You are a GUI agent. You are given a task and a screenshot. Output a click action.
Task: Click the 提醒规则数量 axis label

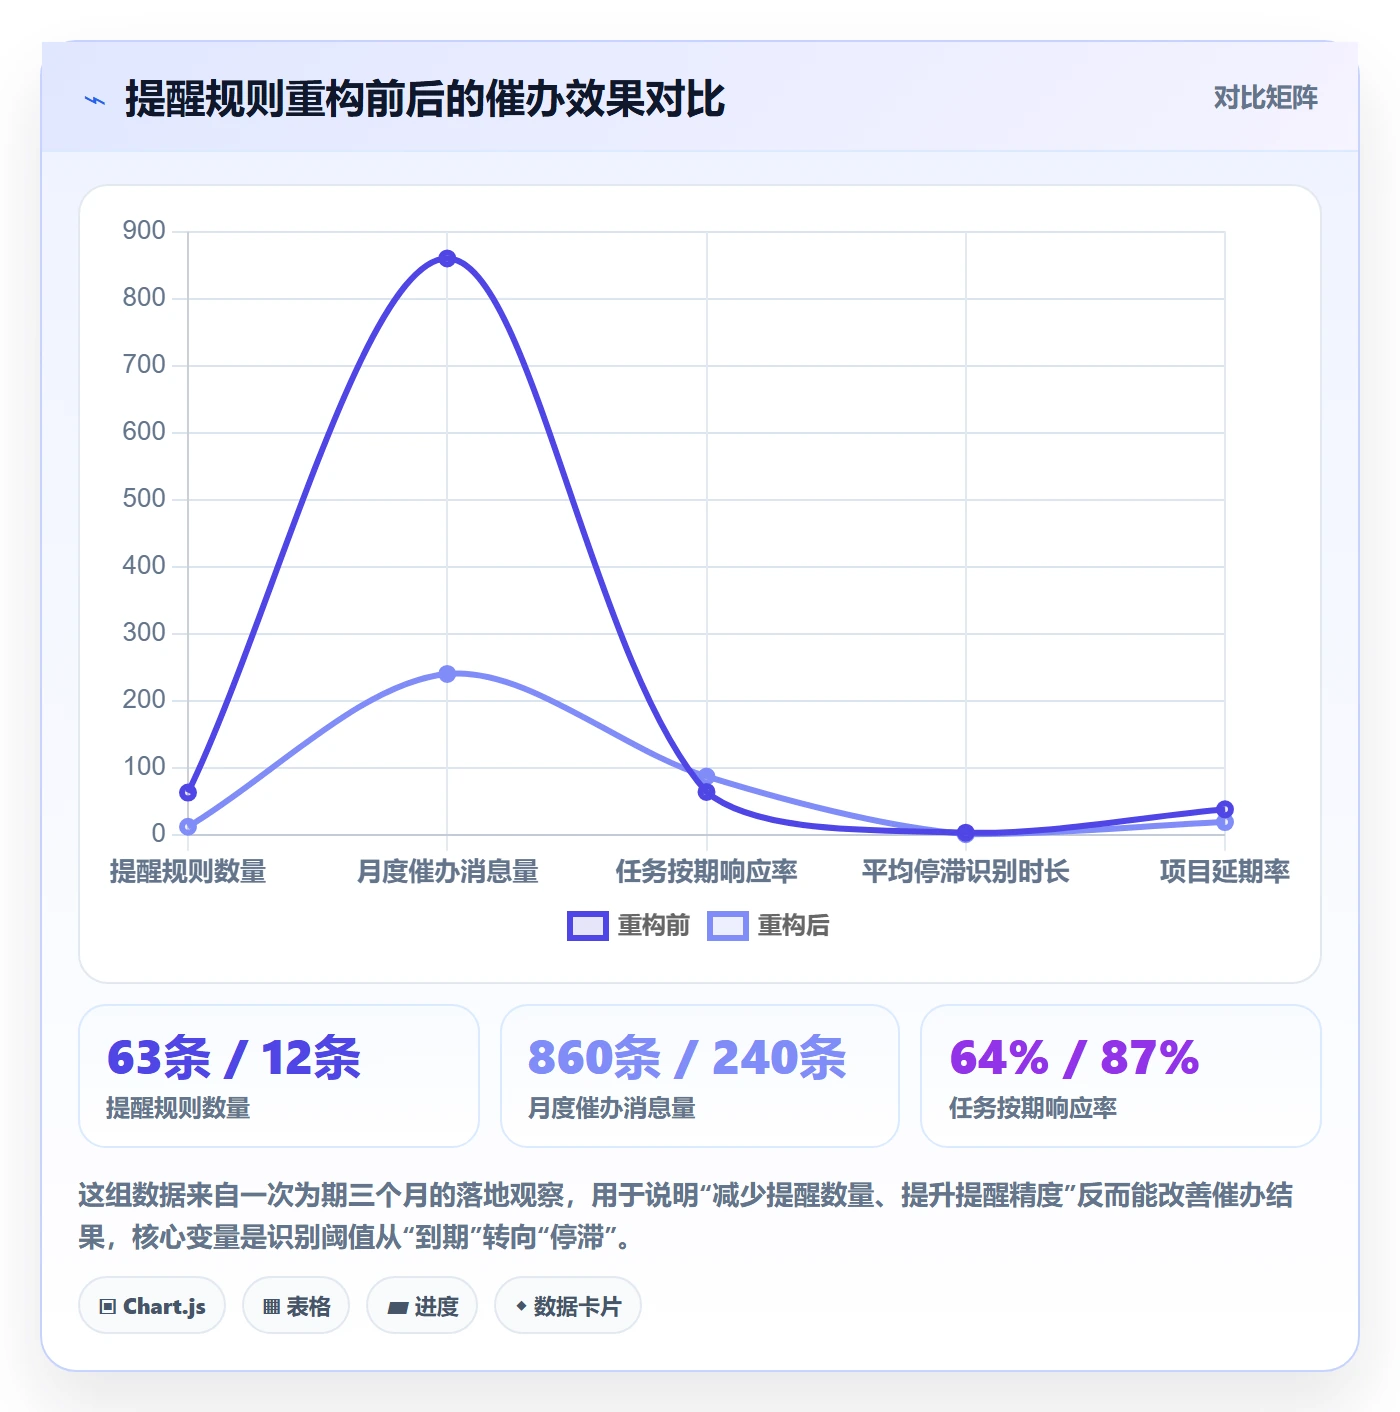188,872
